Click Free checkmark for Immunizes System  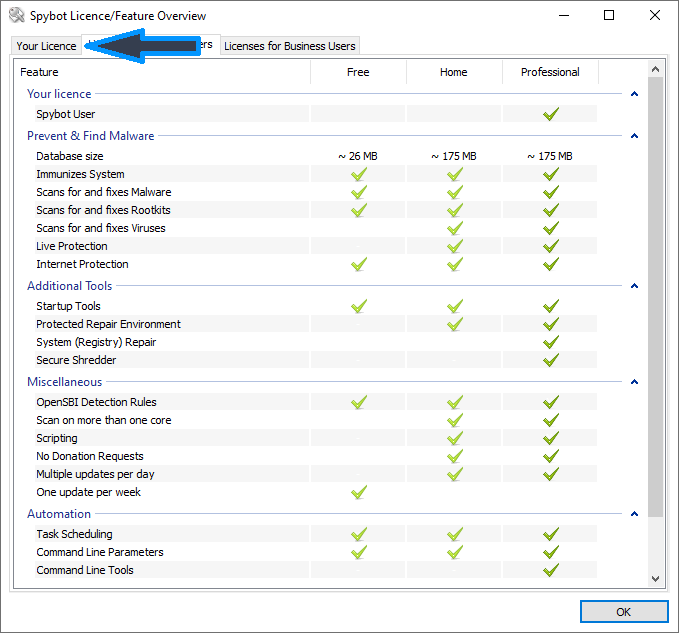(x=359, y=174)
